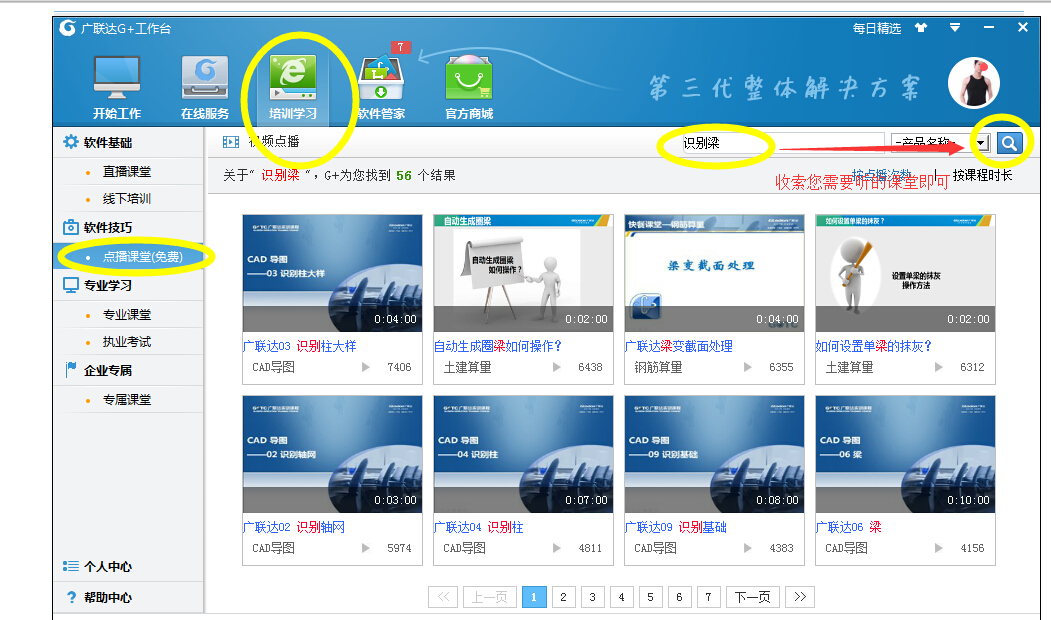This screenshot has width=1051, height=620.
Task: Click the 02 识别轴网 thumbnail
Action: click(x=332, y=454)
